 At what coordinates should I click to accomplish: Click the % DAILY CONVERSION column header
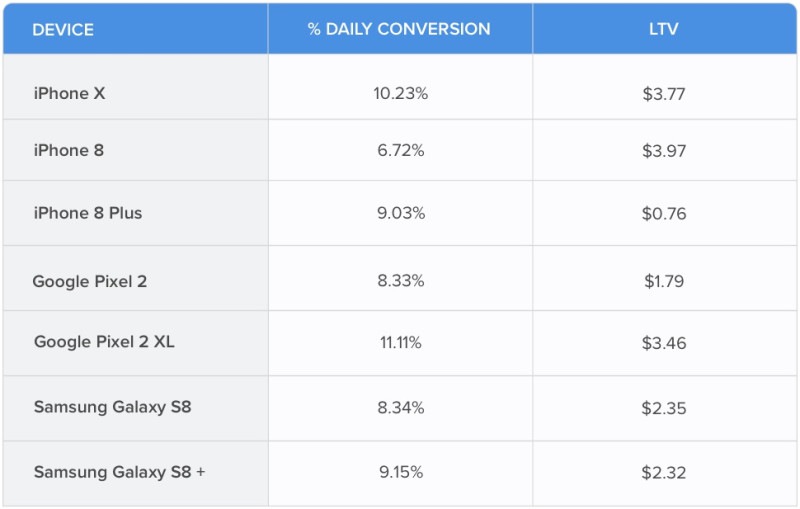(399, 29)
